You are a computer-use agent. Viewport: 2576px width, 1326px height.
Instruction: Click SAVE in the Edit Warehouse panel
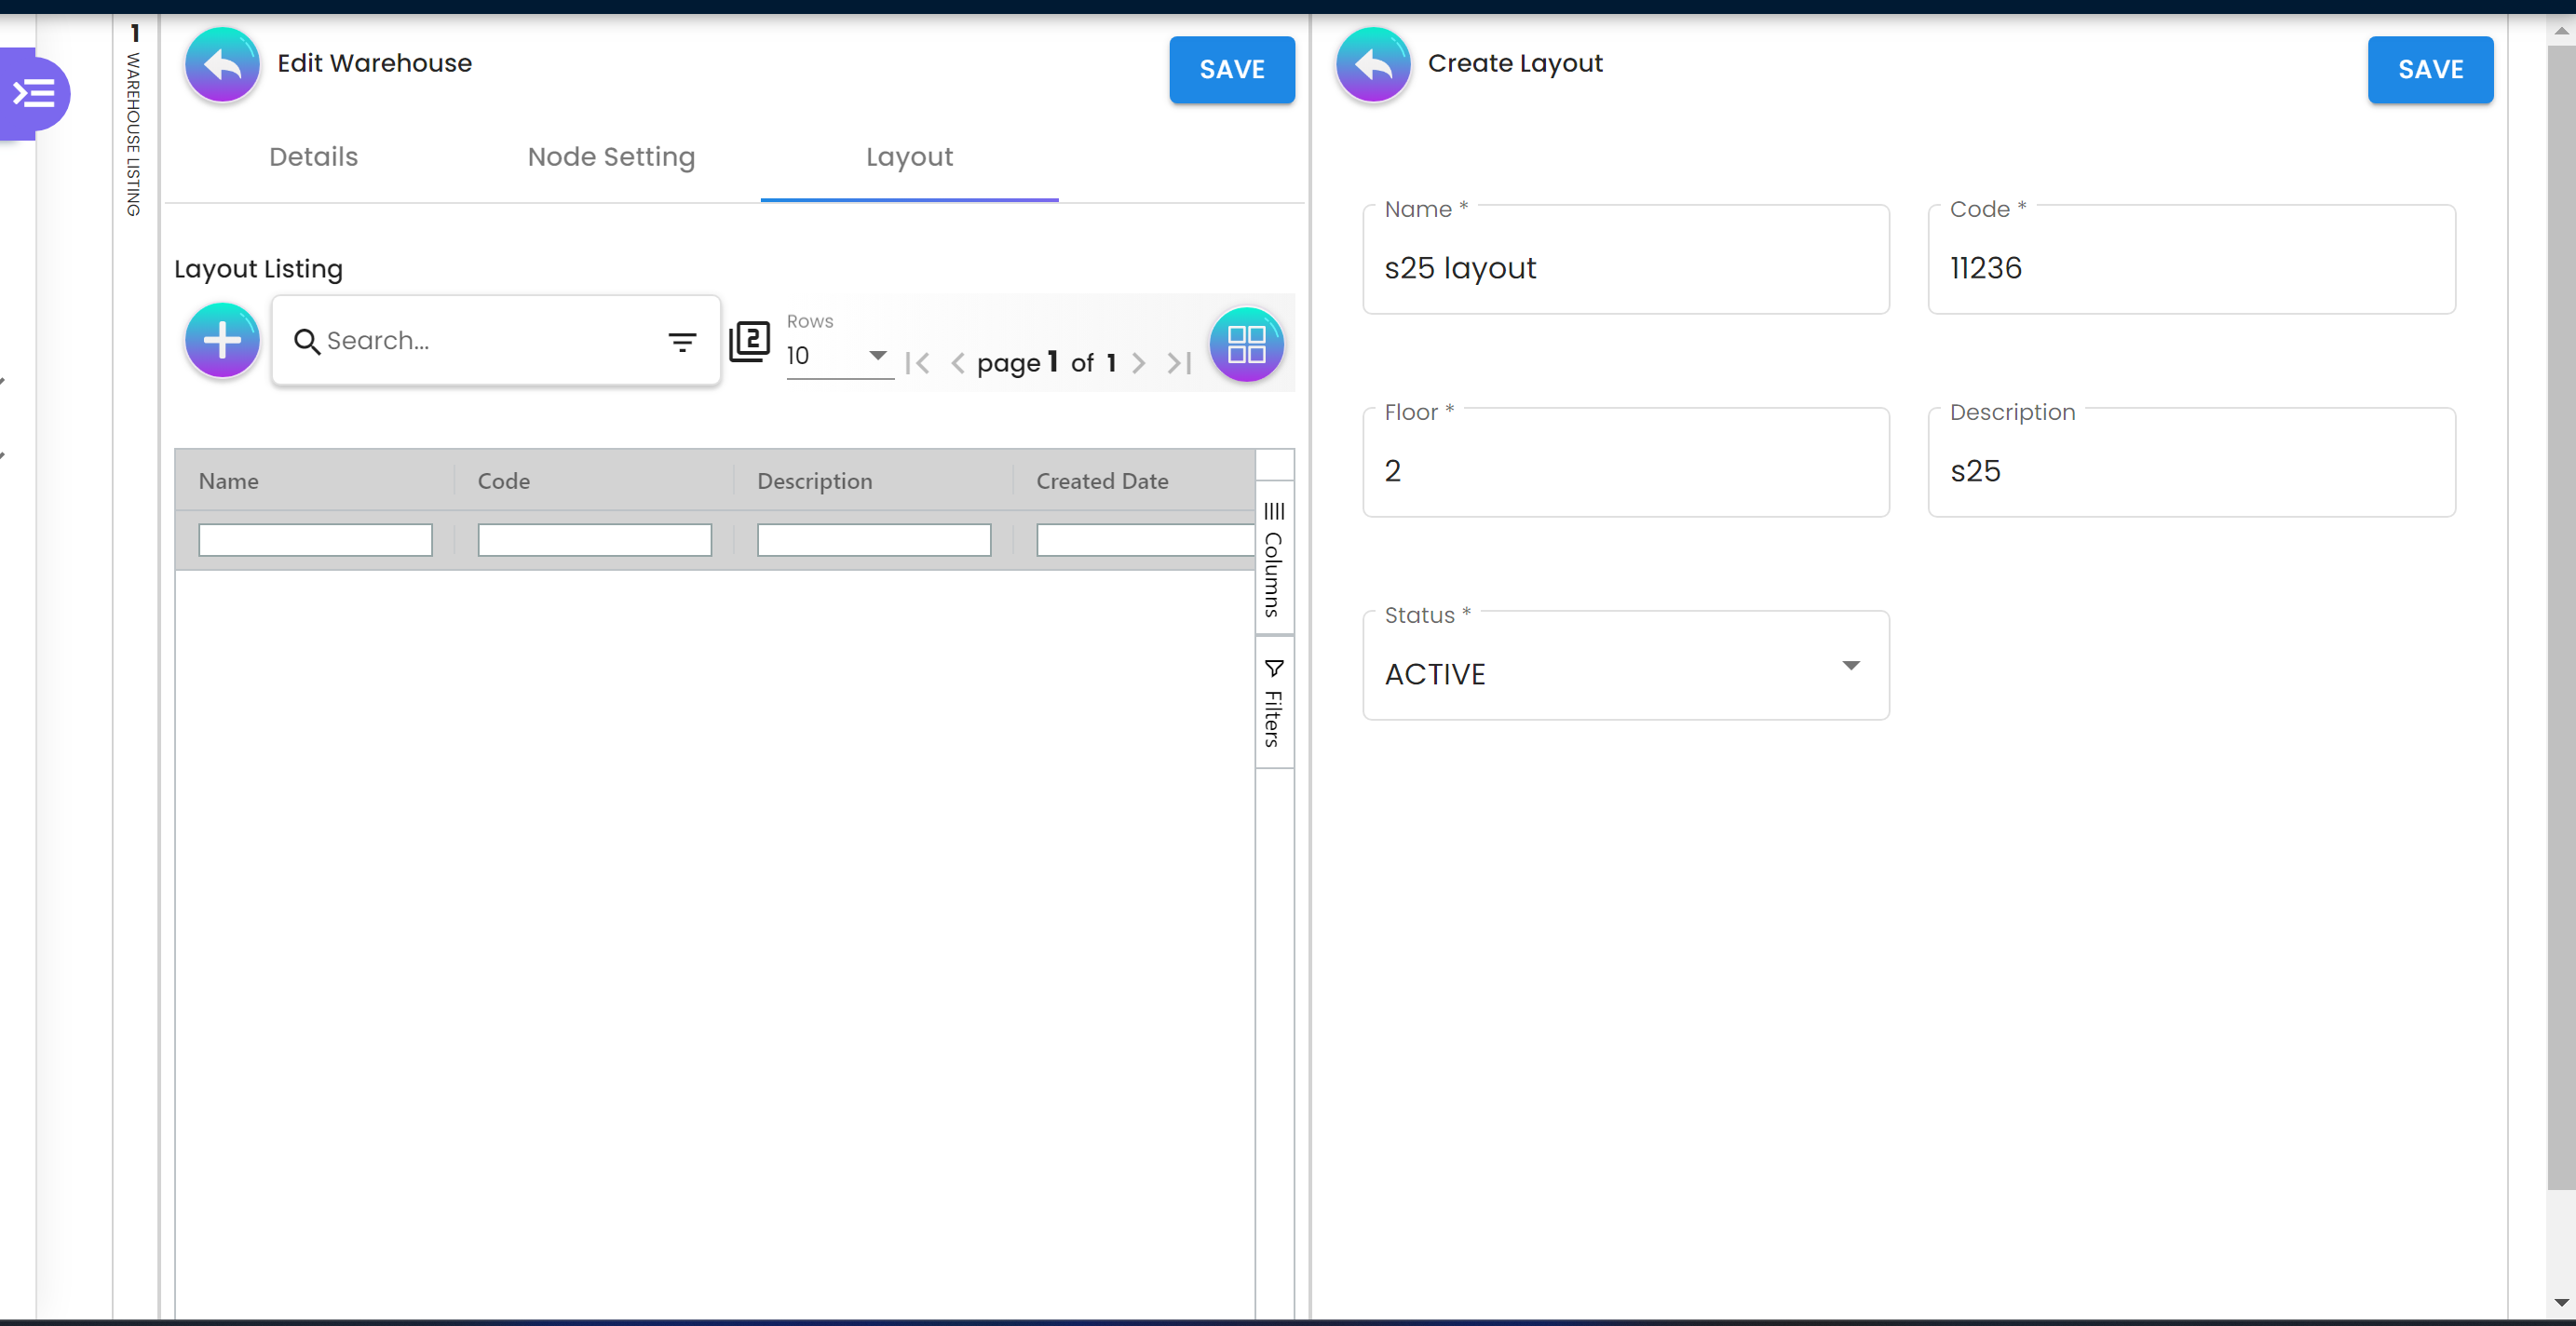(1231, 70)
